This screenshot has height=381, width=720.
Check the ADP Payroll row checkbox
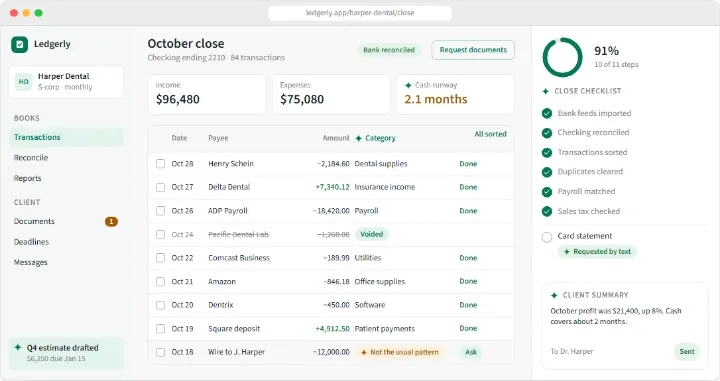pyautogui.click(x=160, y=211)
